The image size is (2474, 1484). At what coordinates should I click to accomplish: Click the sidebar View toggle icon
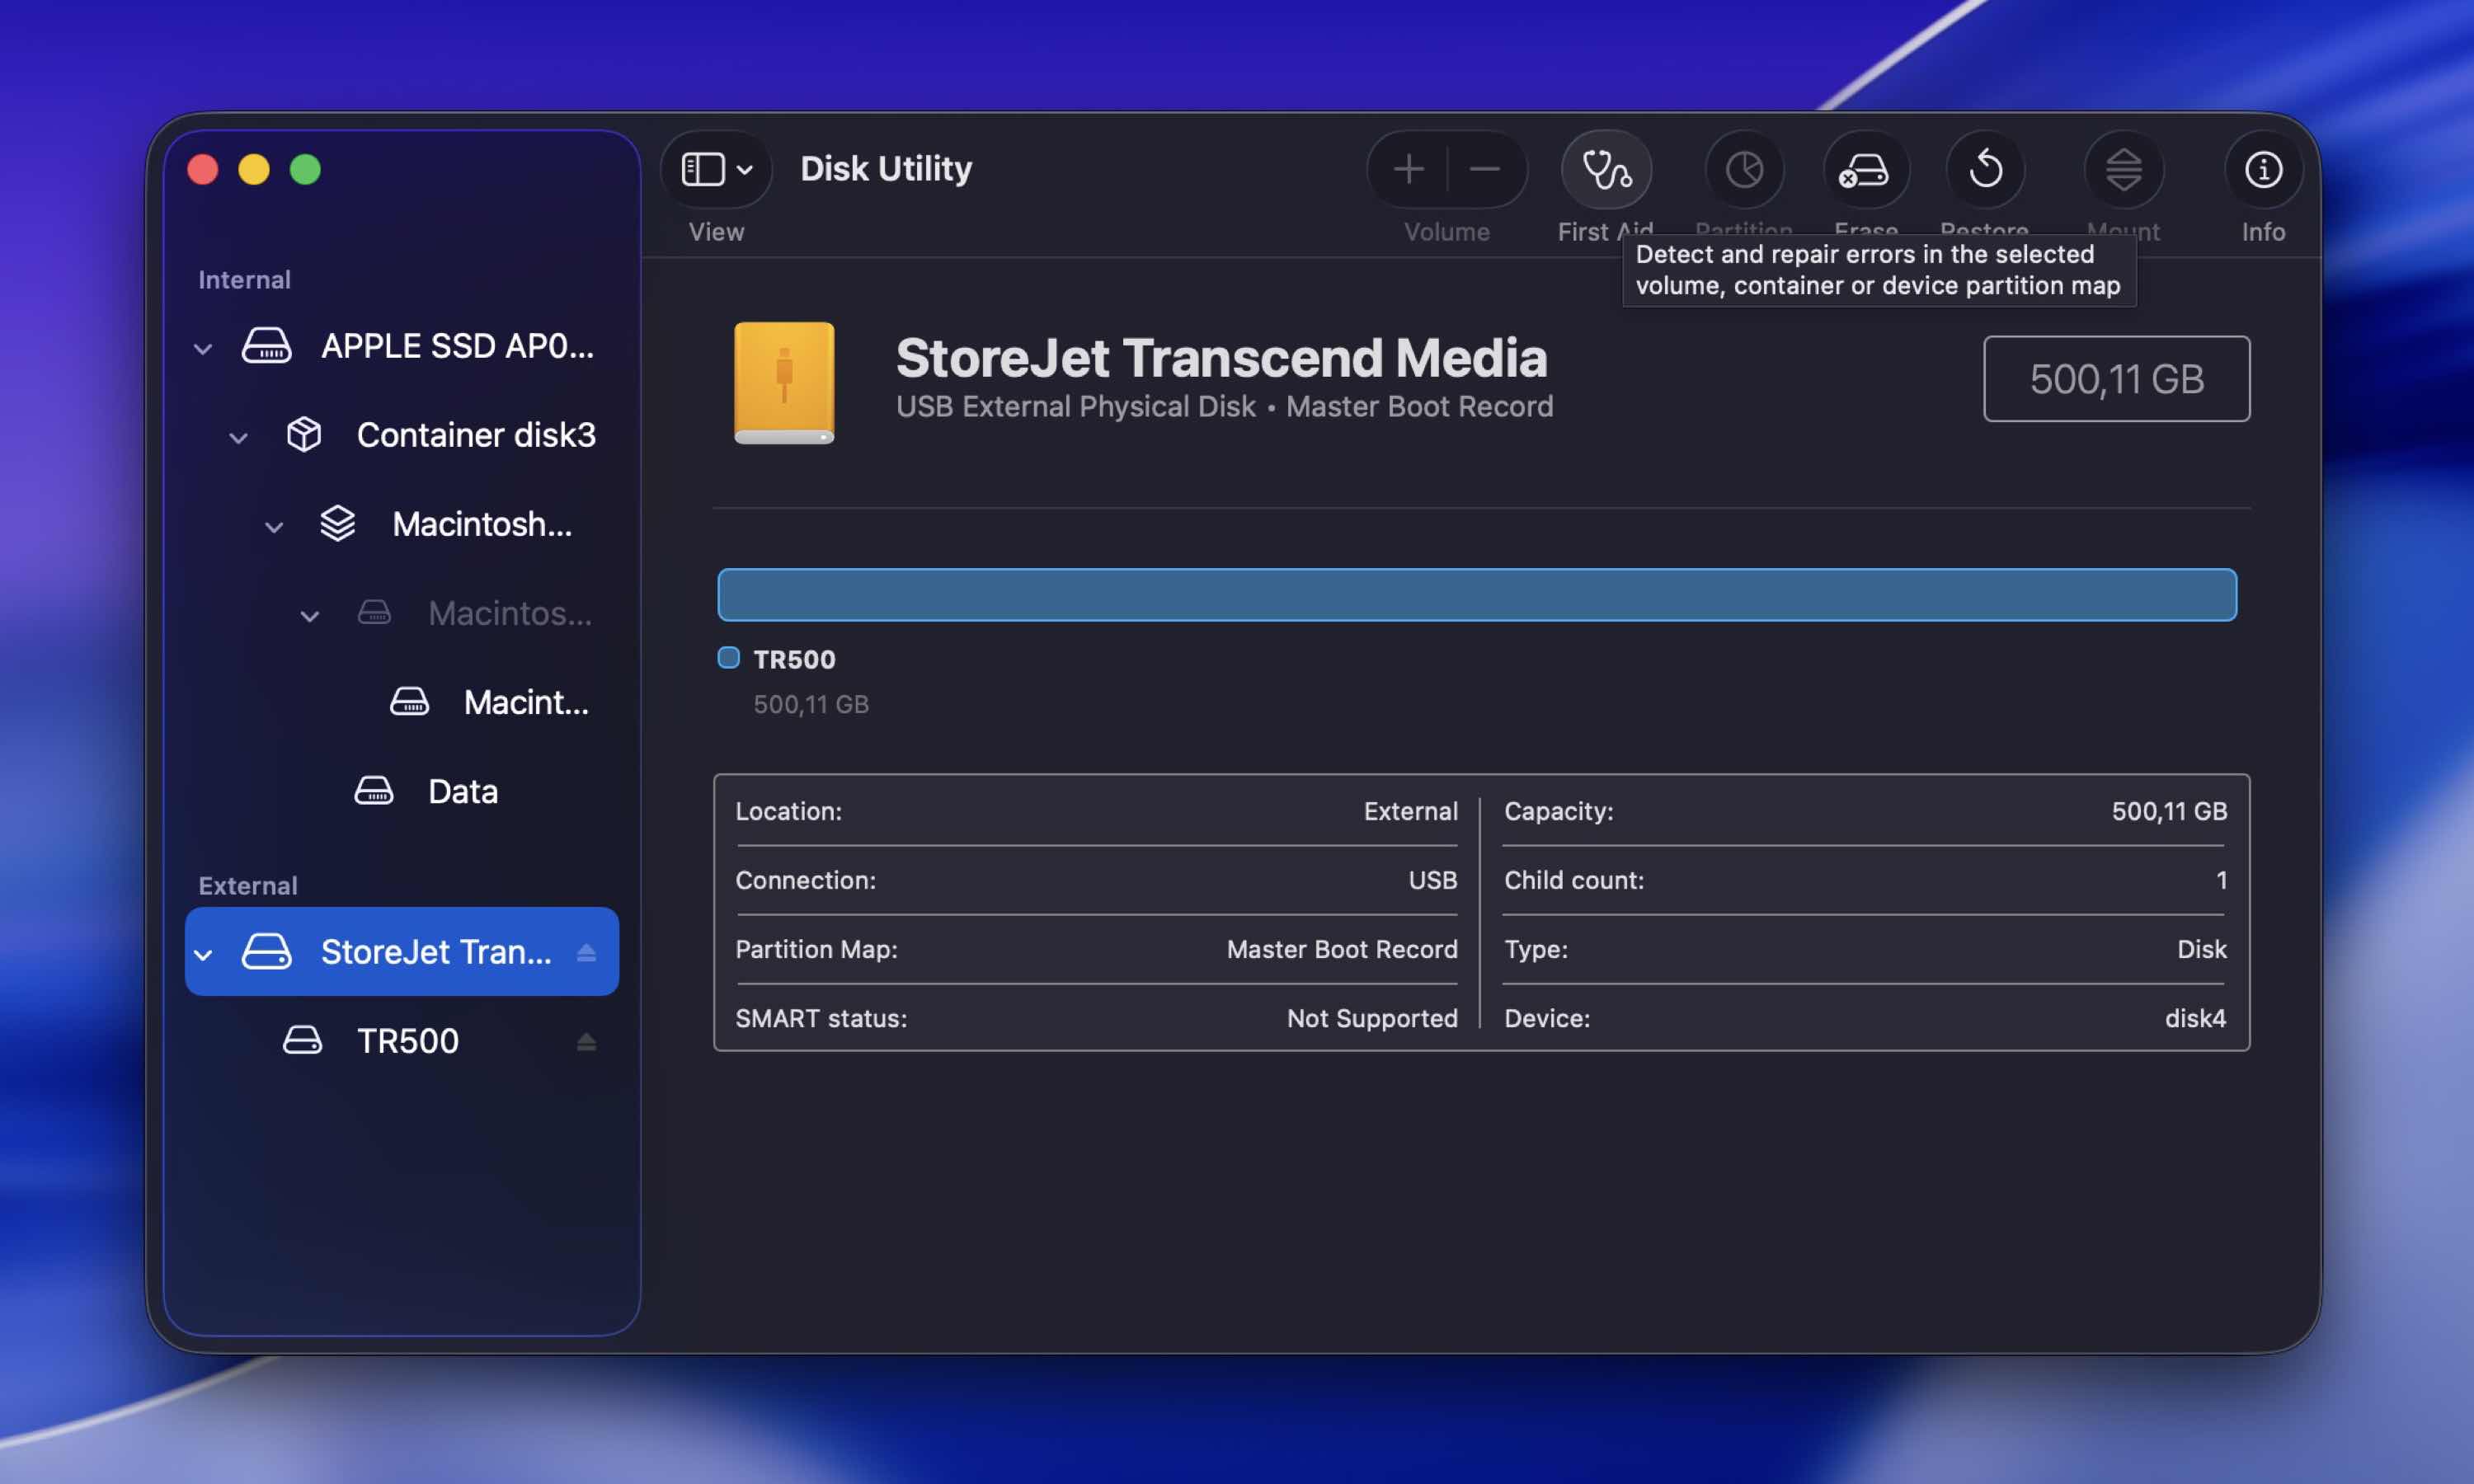(x=702, y=169)
